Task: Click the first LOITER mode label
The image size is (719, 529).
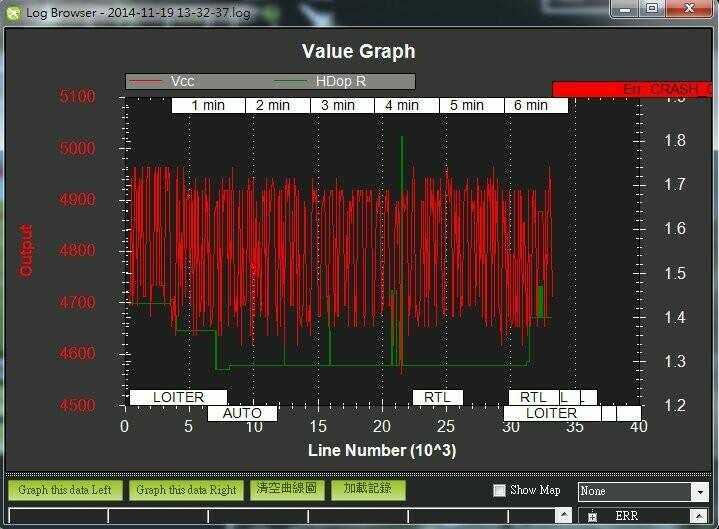Action: 178,397
